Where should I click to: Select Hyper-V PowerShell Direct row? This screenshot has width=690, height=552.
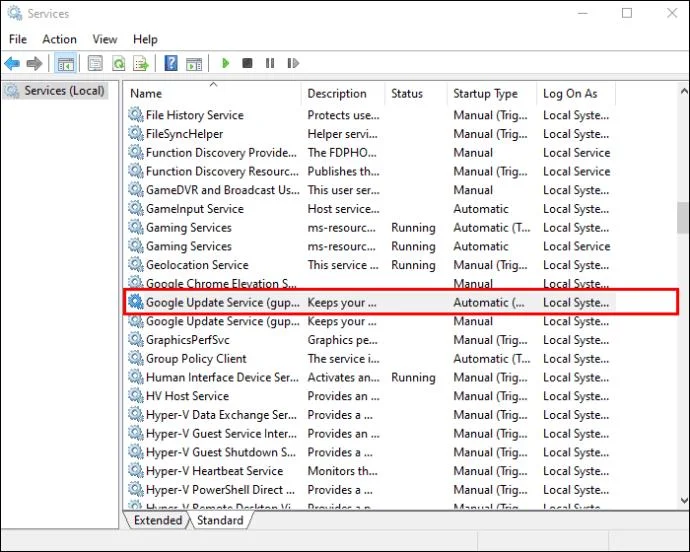click(370, 490)
